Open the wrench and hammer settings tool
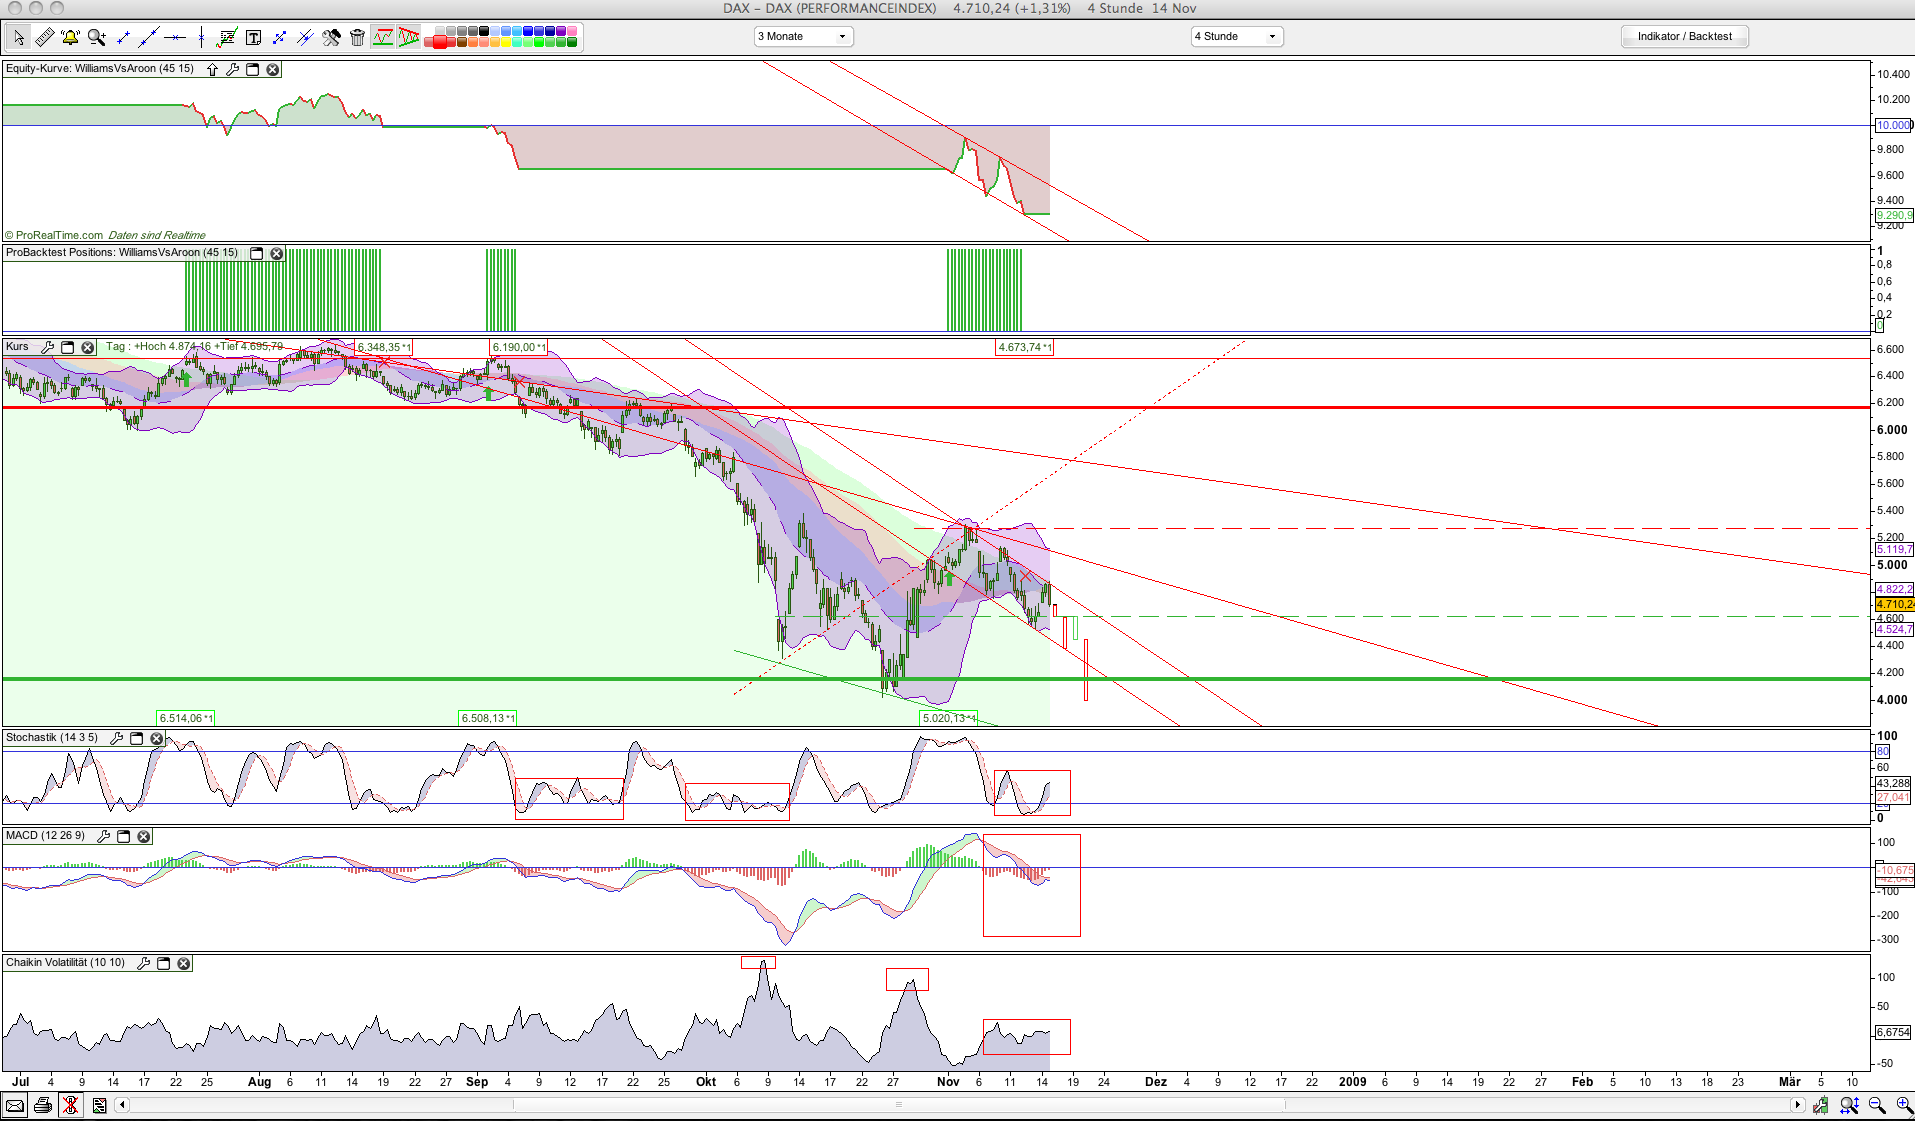 331,38
